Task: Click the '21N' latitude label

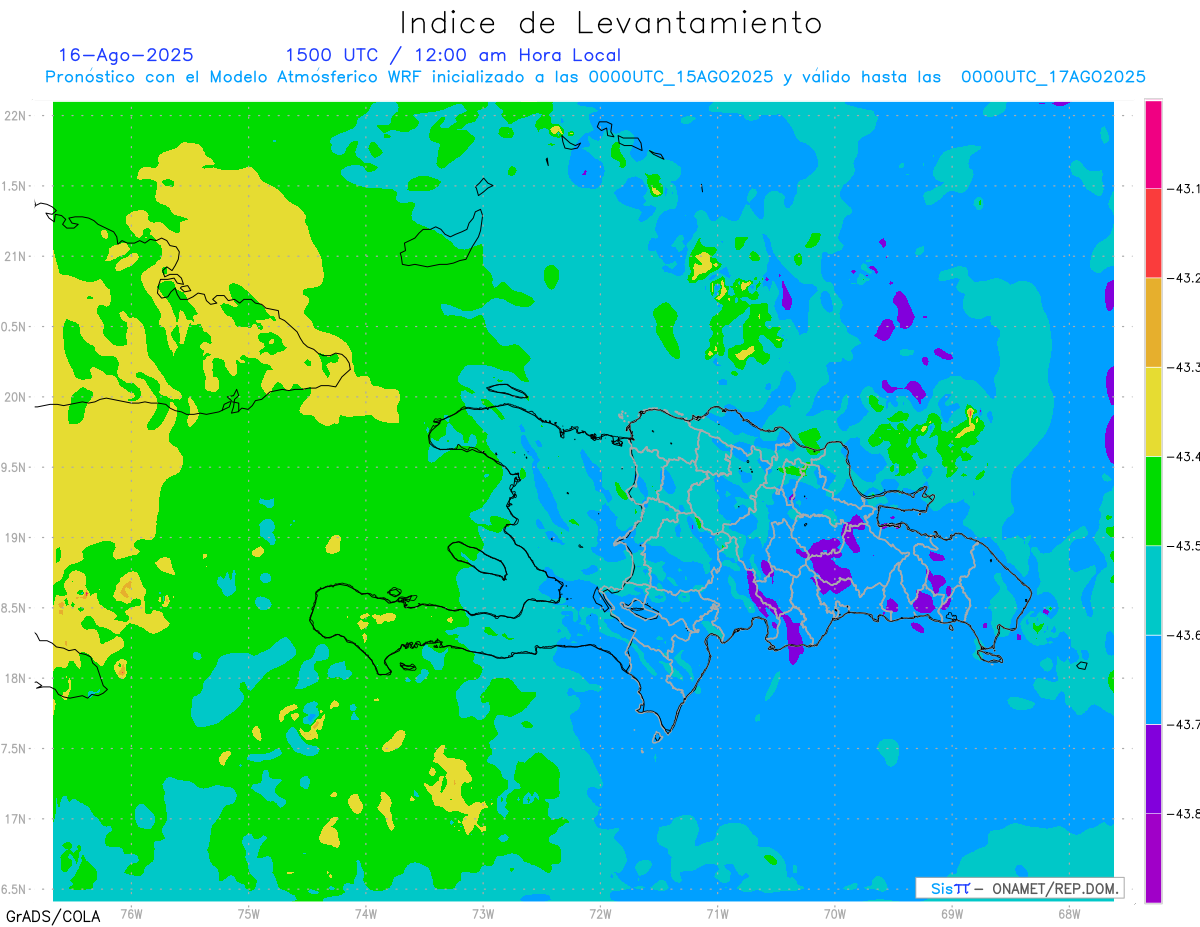Action: (16, 256)
